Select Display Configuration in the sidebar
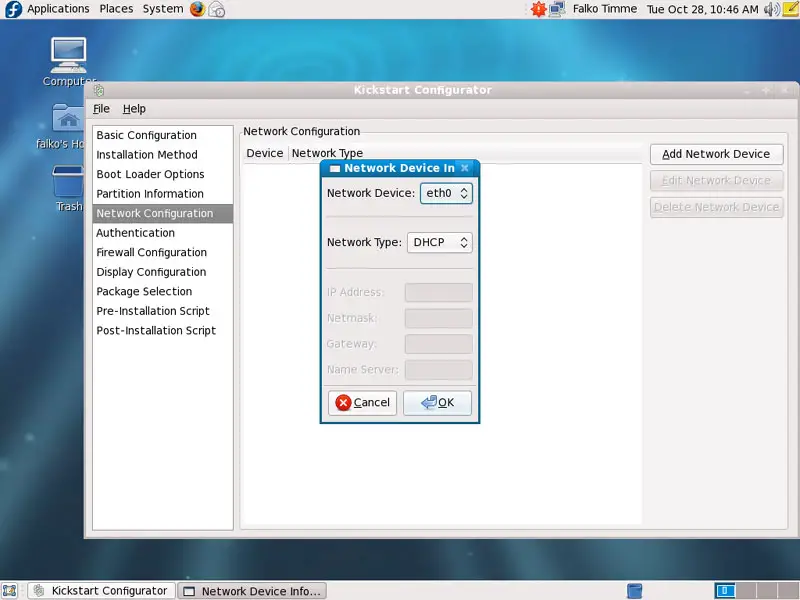 coord(163,272)
